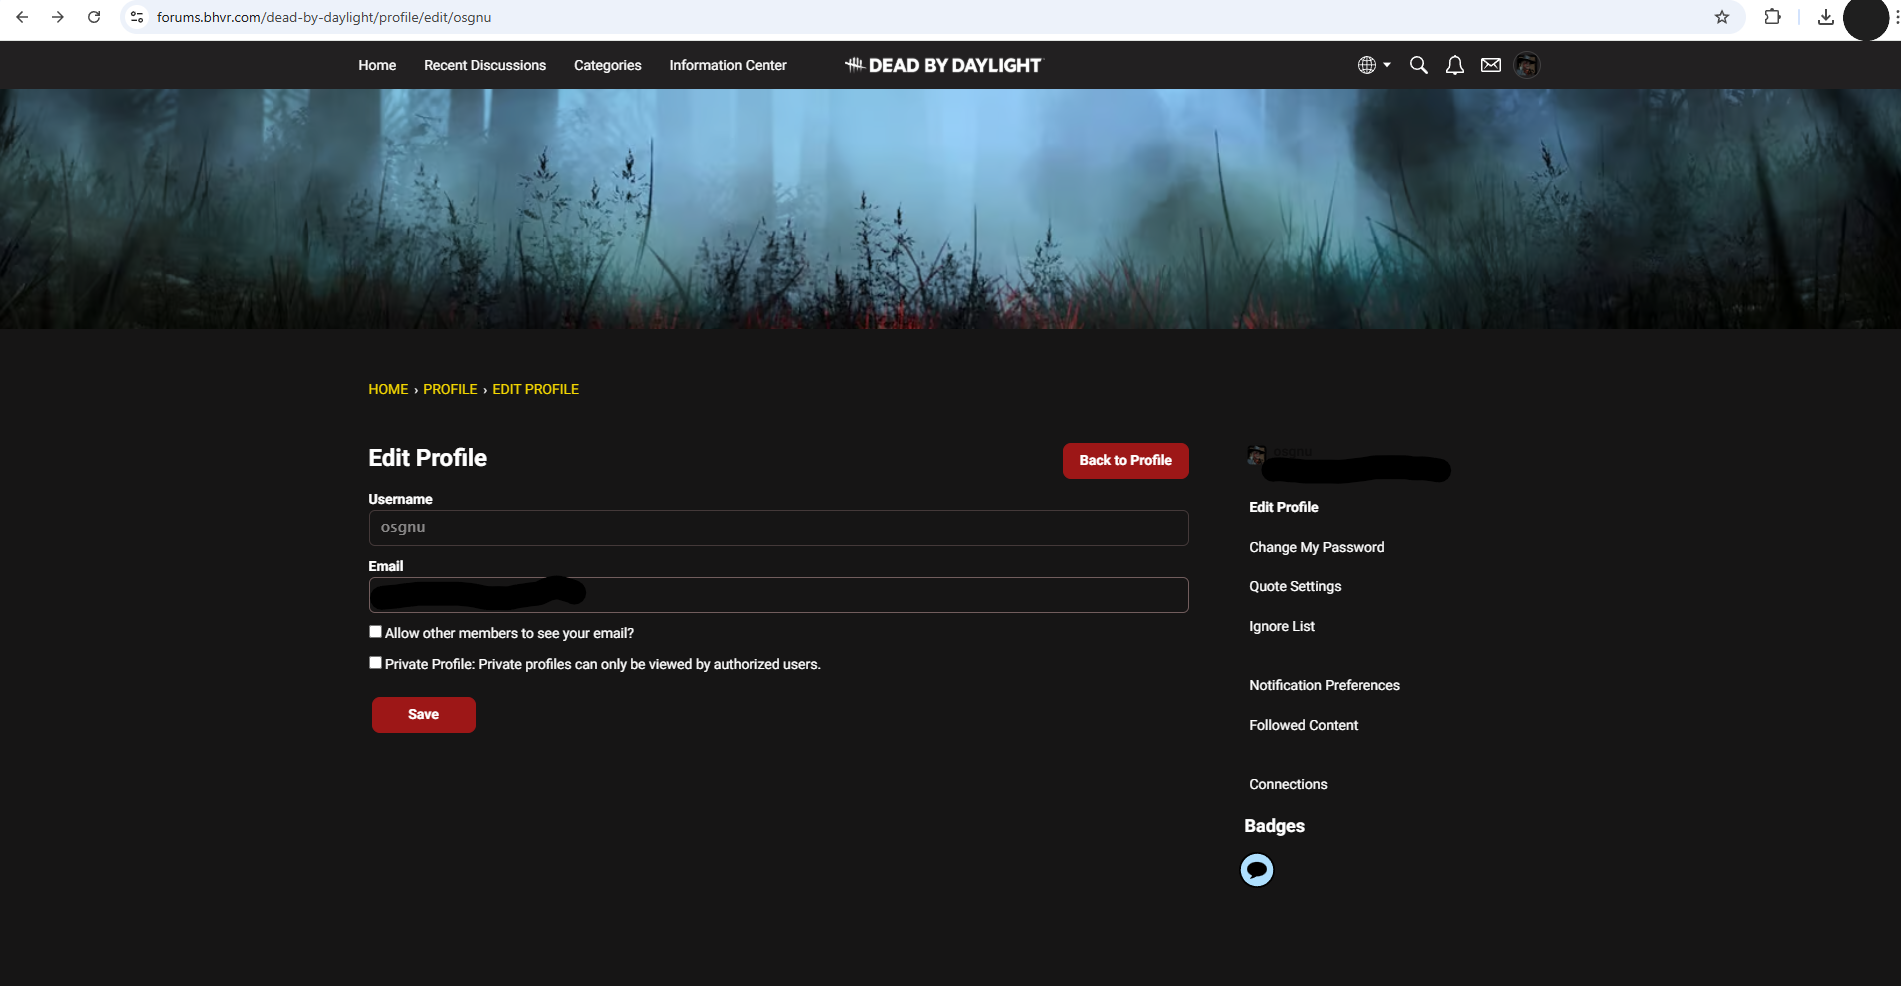
Task: Click into the Username field
Action: (778, 528)
